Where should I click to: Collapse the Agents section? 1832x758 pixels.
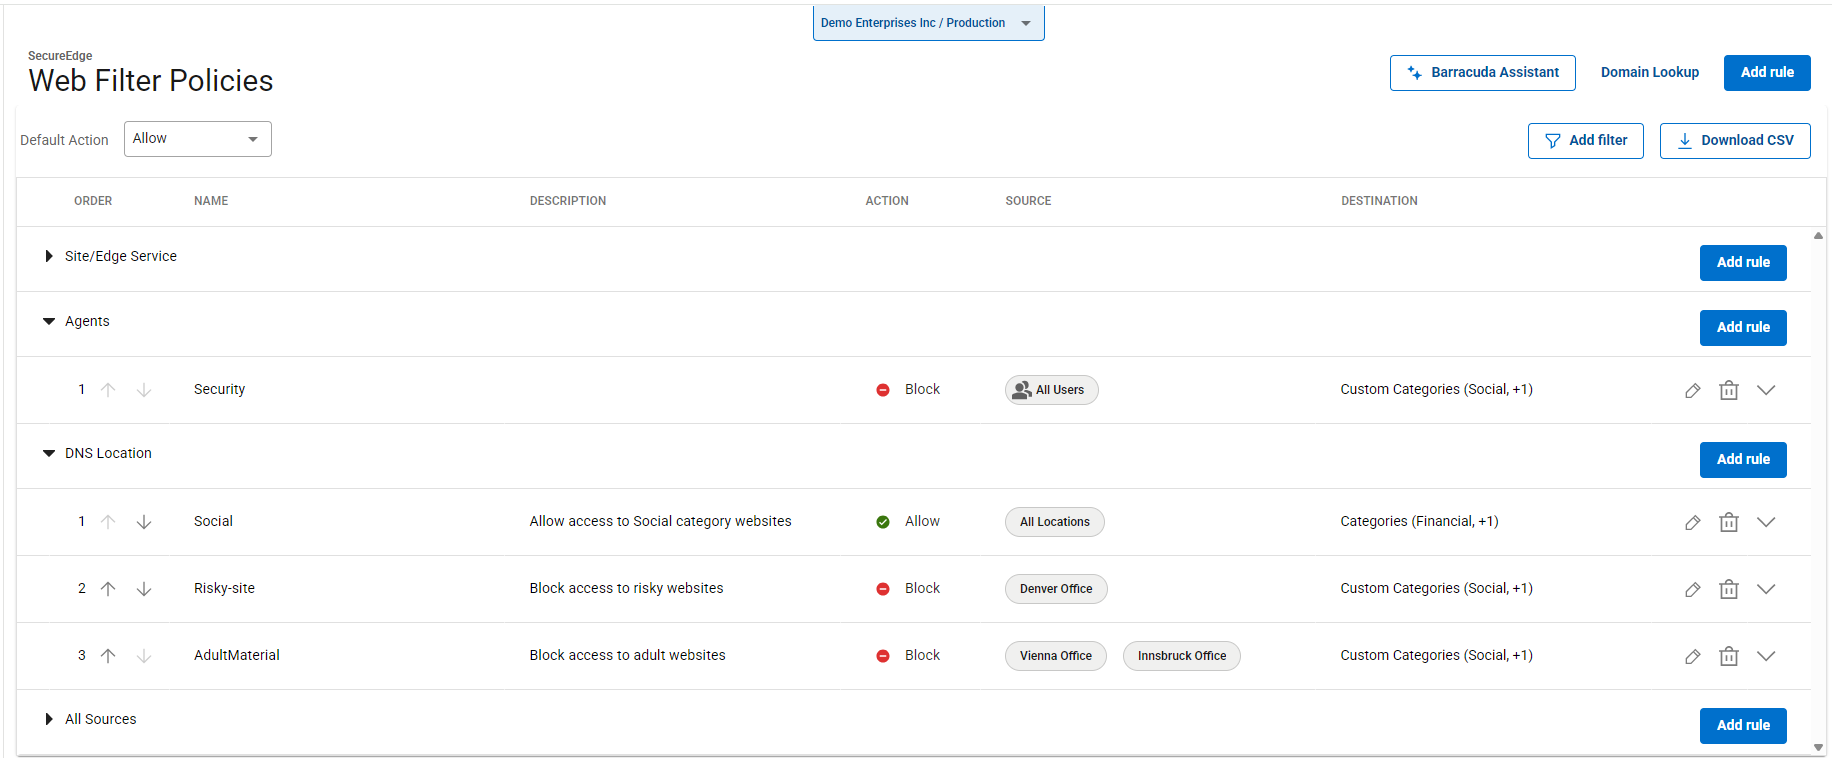pyautogui.click(x=49, y=321)
